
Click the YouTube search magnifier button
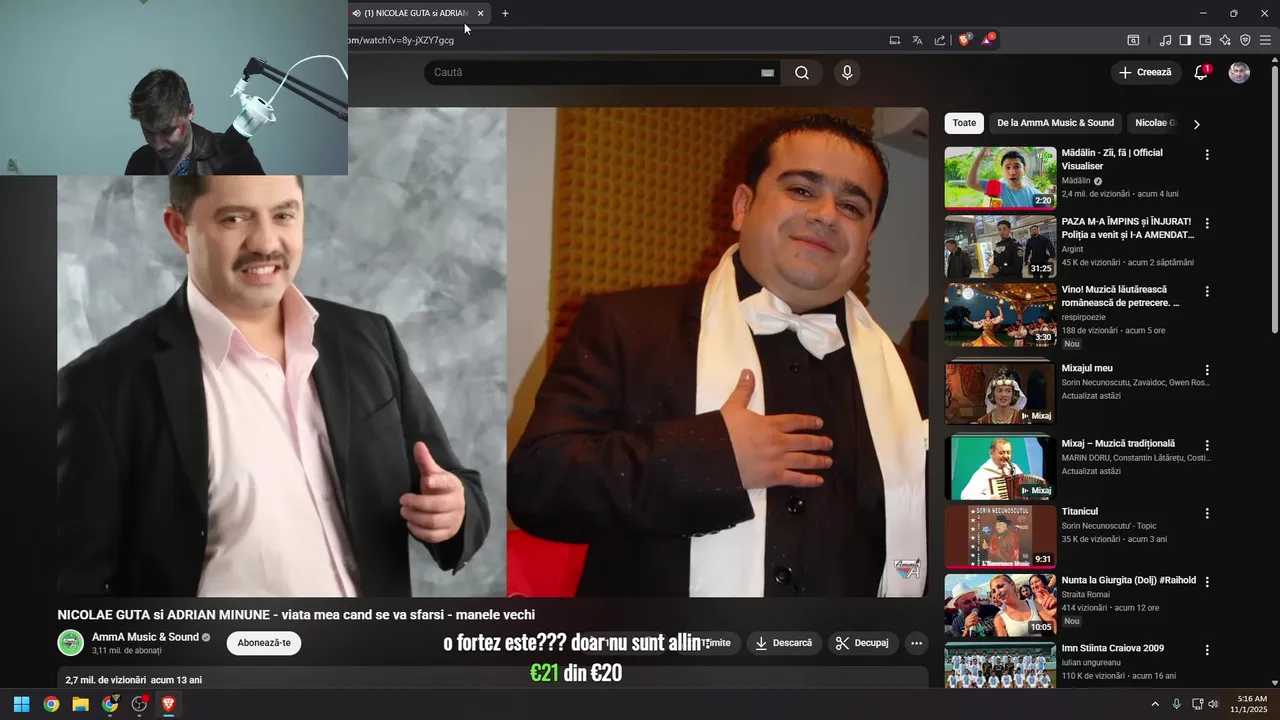(802, 72)
